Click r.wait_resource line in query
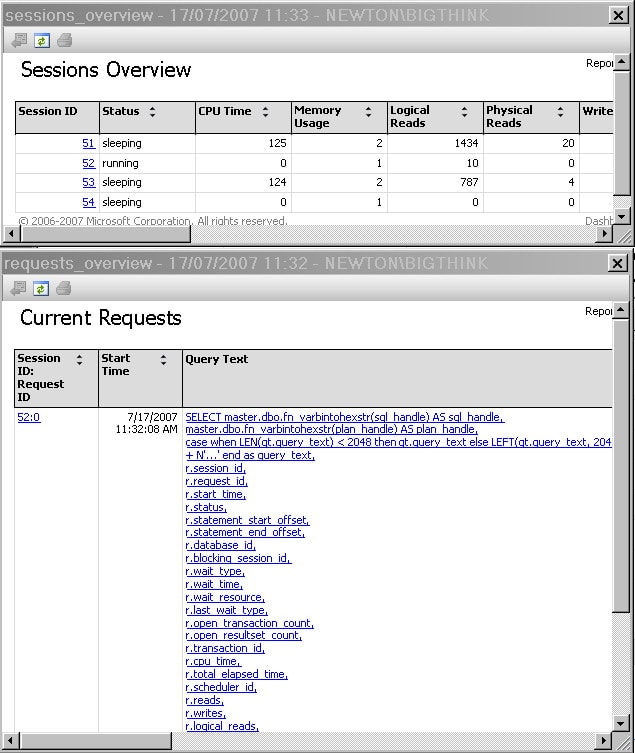635x753 pixels. (x=225, y=597)
